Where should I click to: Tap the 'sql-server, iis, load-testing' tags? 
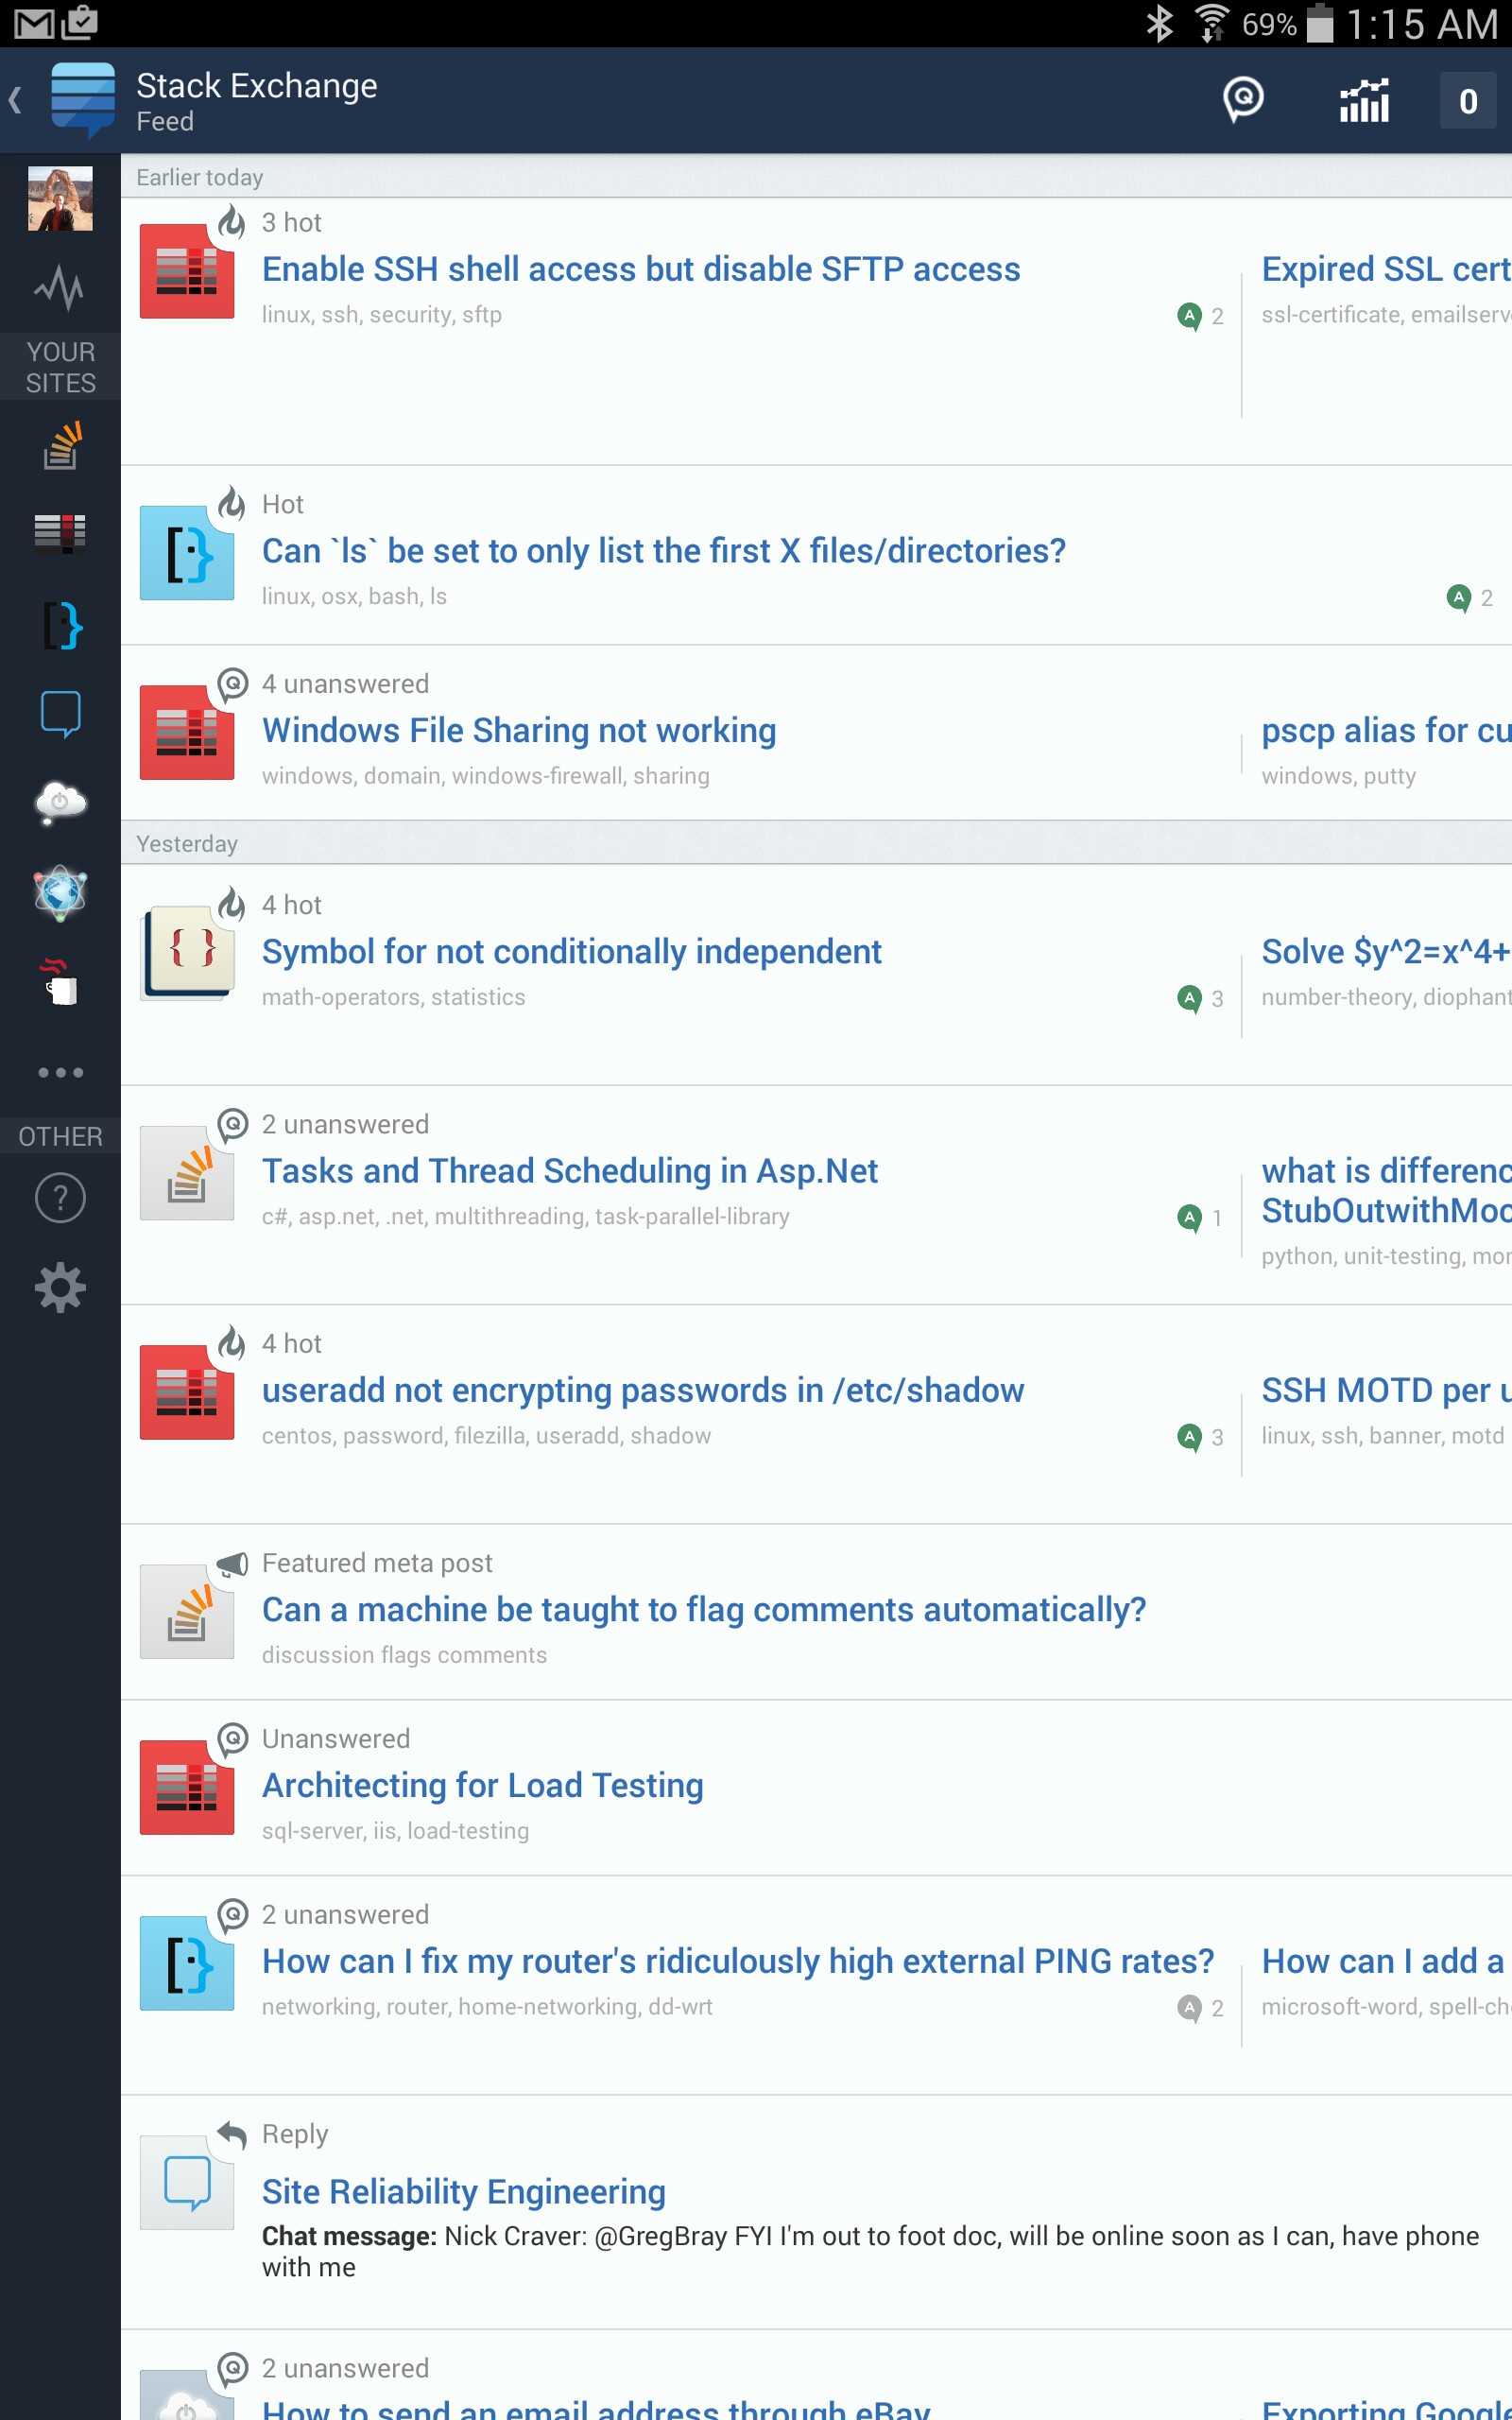click(x=395, y=1831)
